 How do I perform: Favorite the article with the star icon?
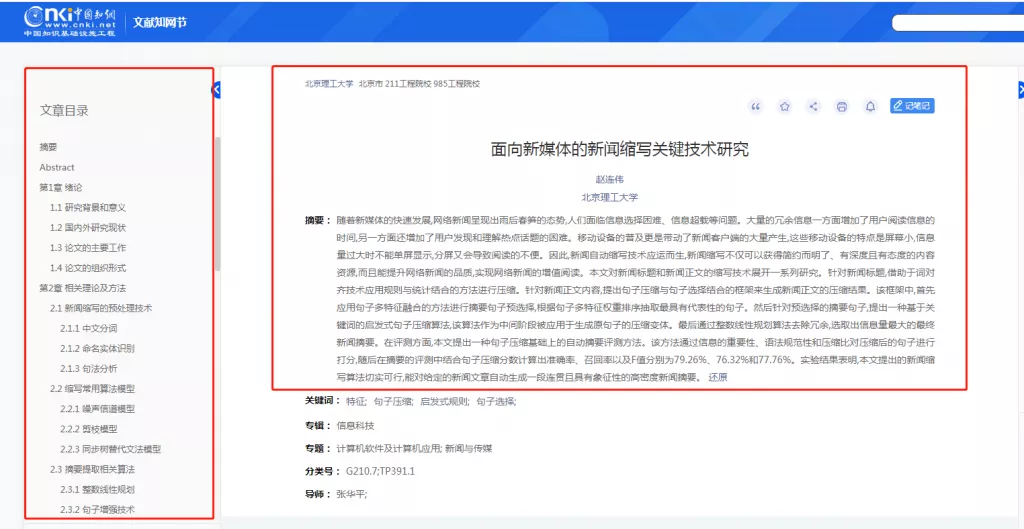[784, 106]
